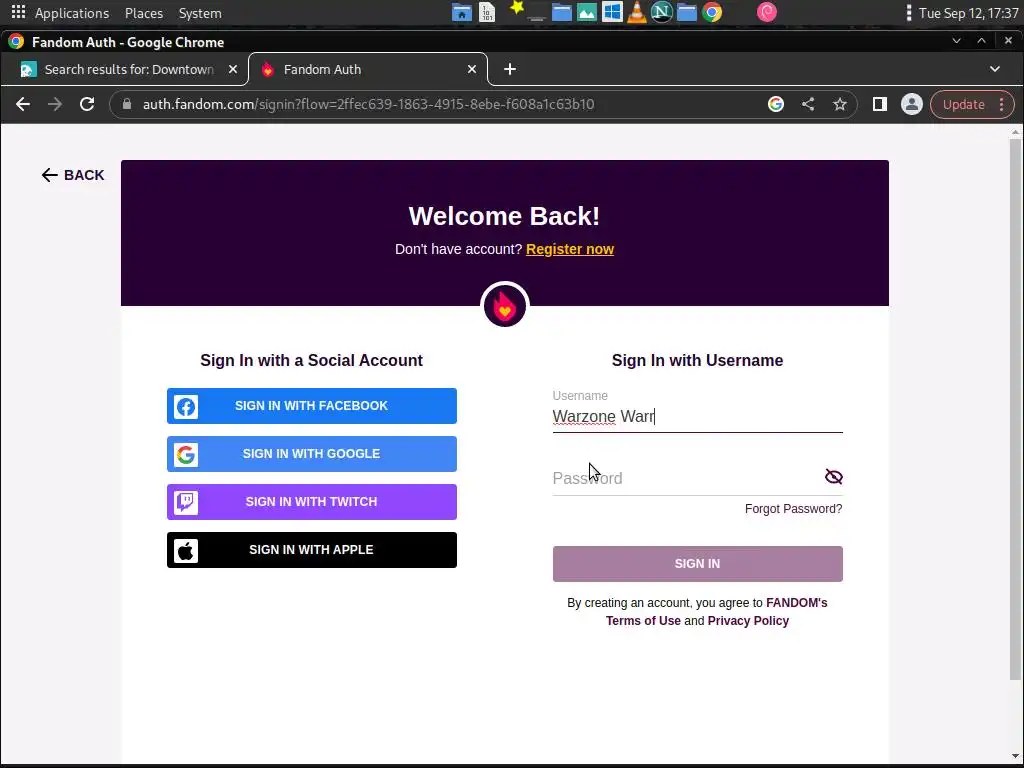Focus the Username input field
Screen dimensions: 1024x768
[x=697, y=416]
